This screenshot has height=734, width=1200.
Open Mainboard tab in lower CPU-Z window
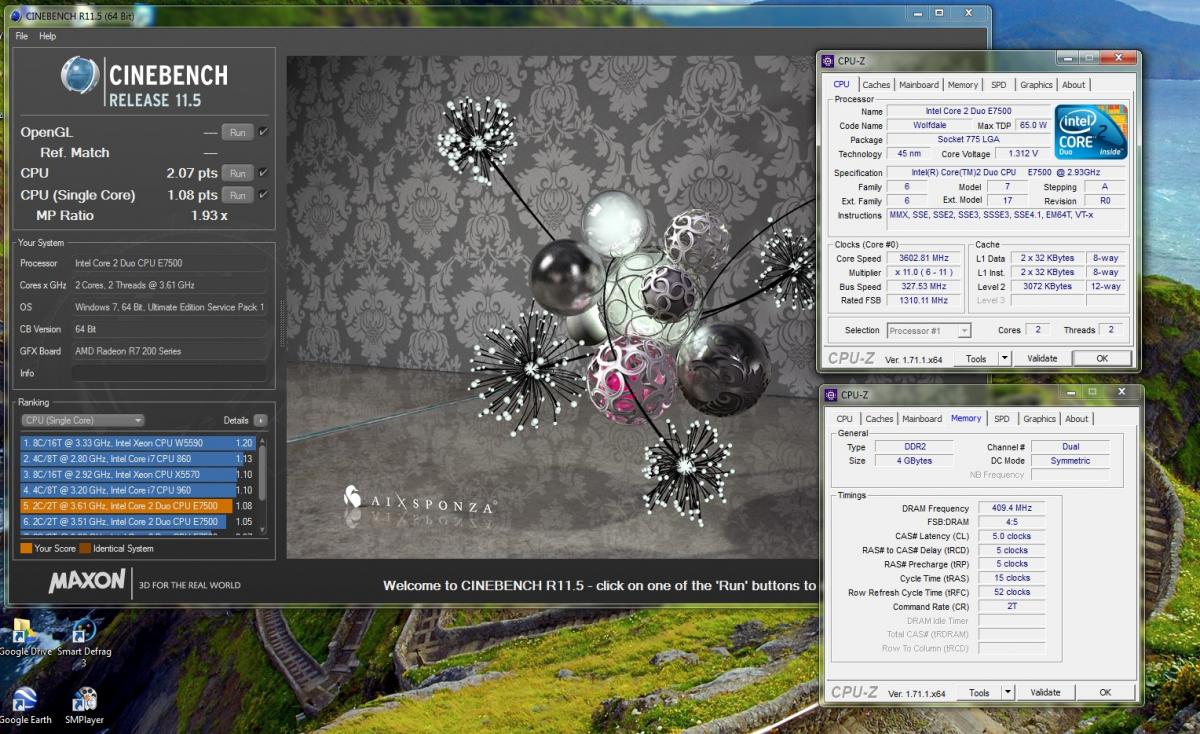[921, 419]
